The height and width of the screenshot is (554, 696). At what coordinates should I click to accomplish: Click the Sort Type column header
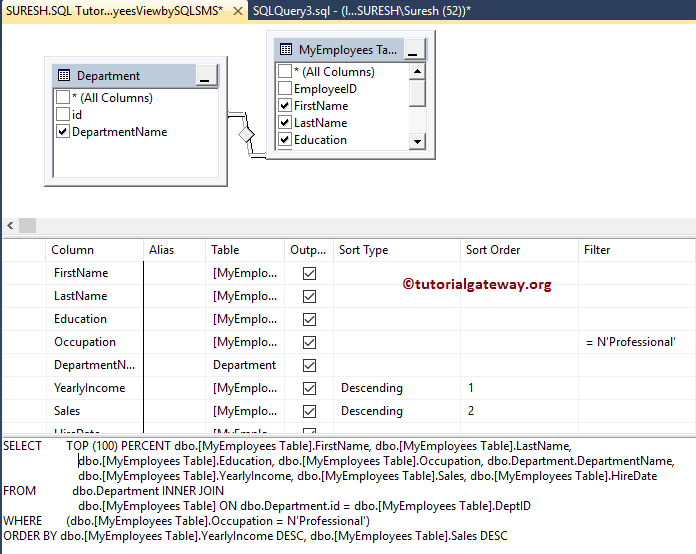pyautogui.click(x=397, y=250)
